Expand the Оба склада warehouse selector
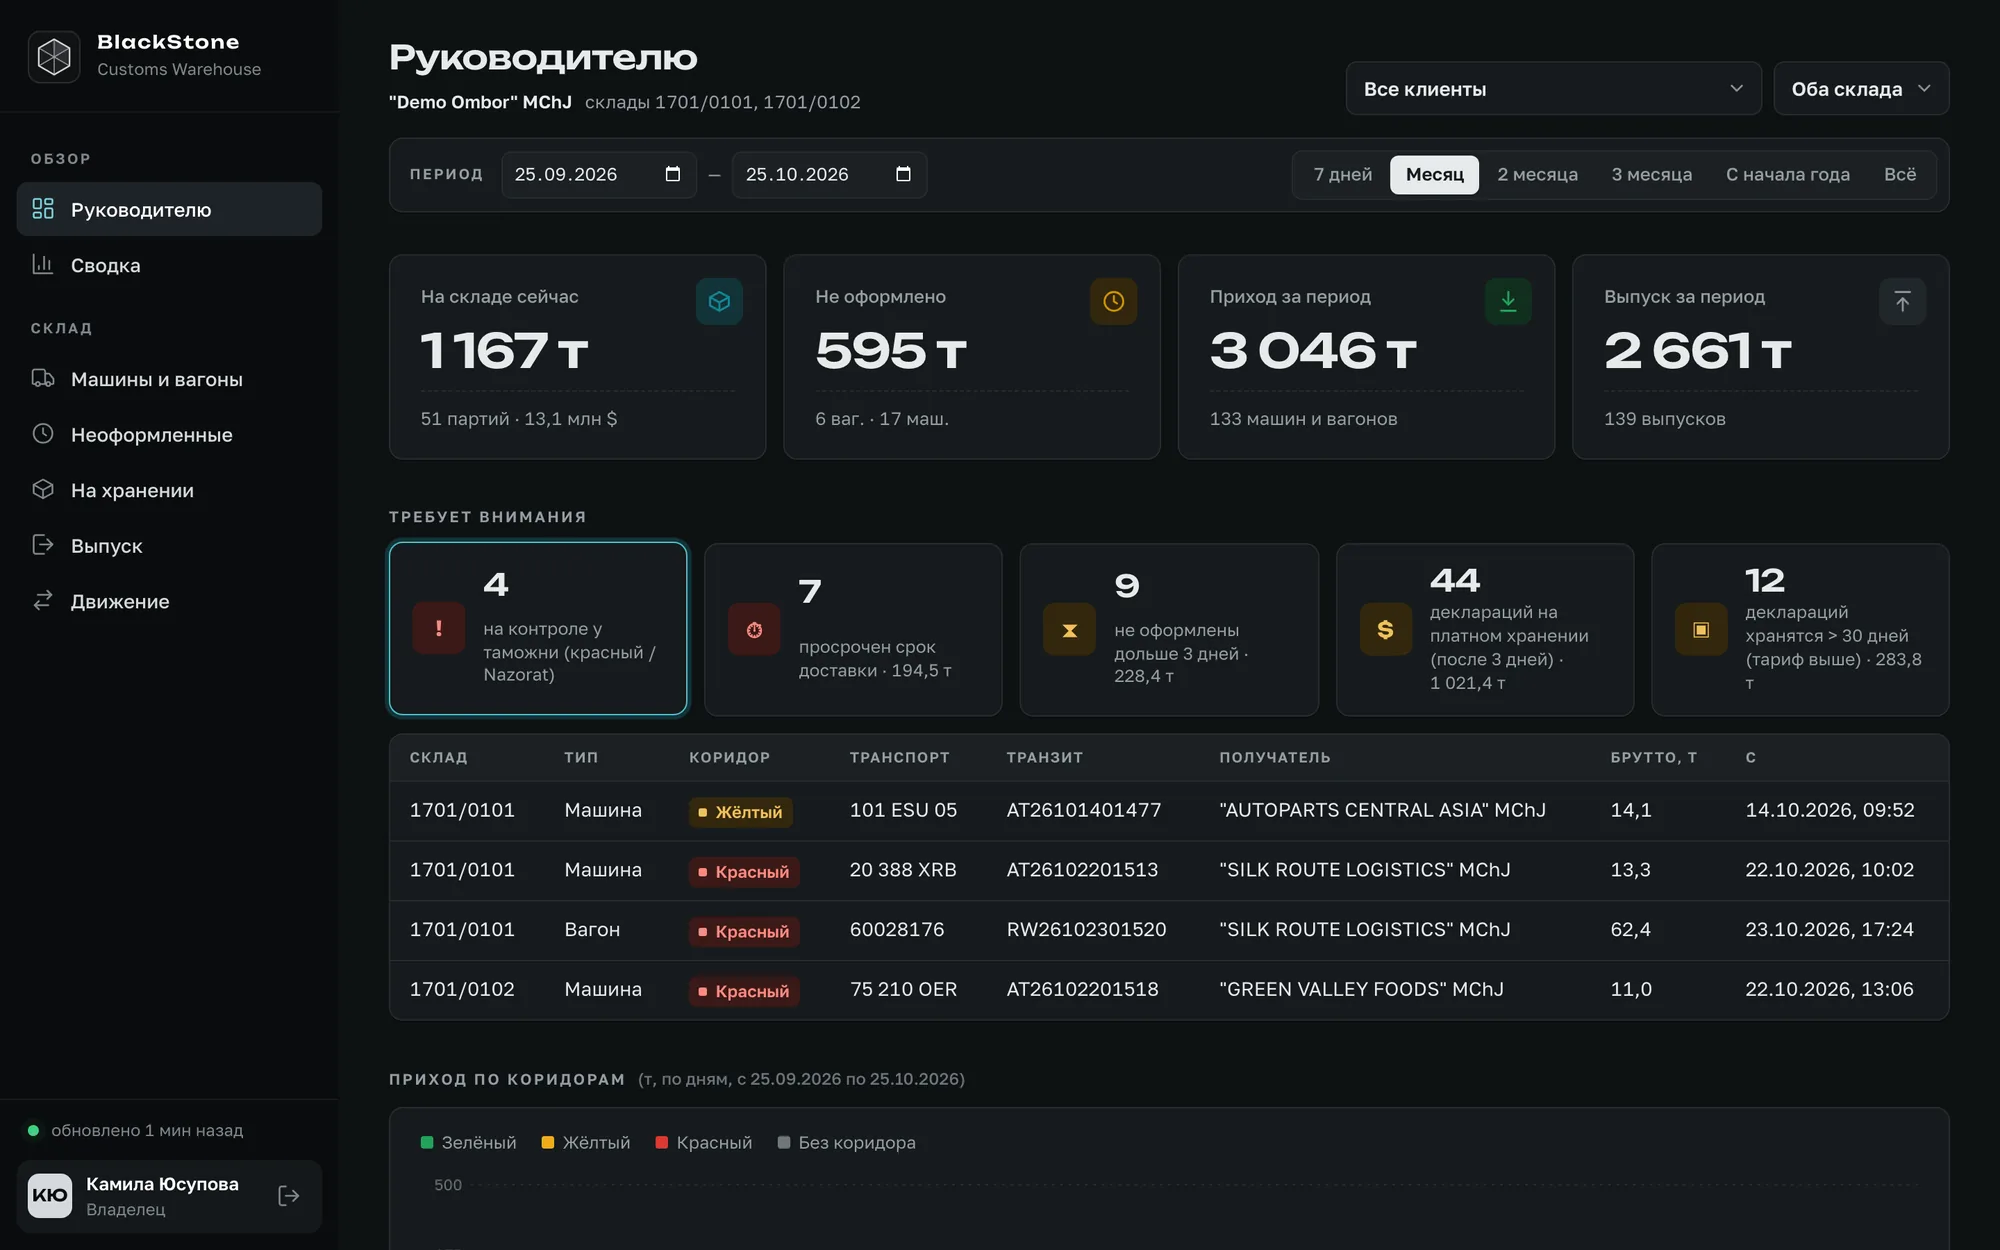The image size is (2000, 1250). click(x=1861, y=88)
